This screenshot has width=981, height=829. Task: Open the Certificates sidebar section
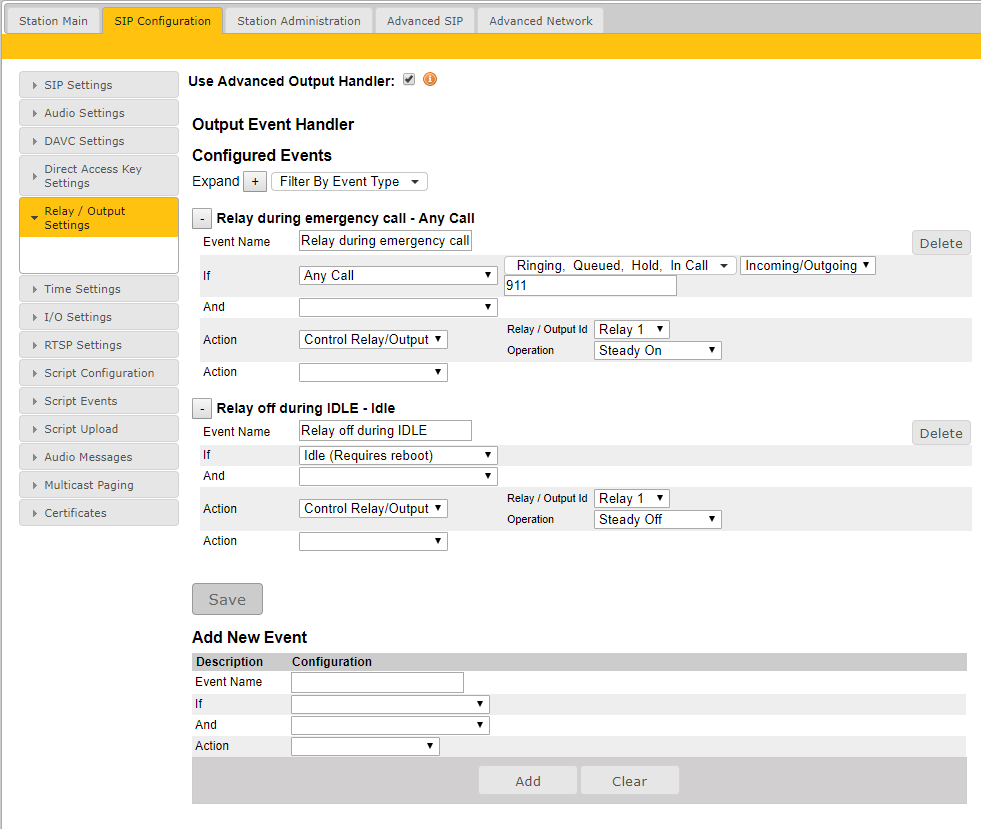tap(98, 513)
